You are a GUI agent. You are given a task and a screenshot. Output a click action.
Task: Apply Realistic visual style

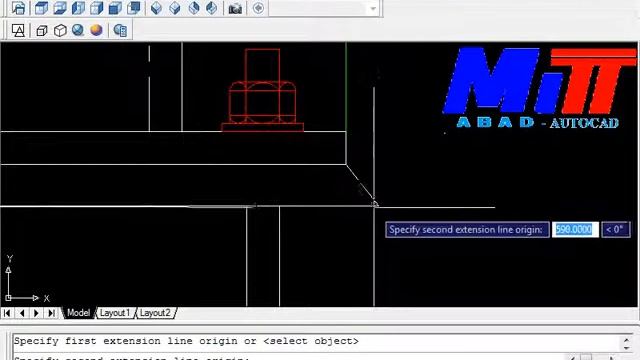78,30
